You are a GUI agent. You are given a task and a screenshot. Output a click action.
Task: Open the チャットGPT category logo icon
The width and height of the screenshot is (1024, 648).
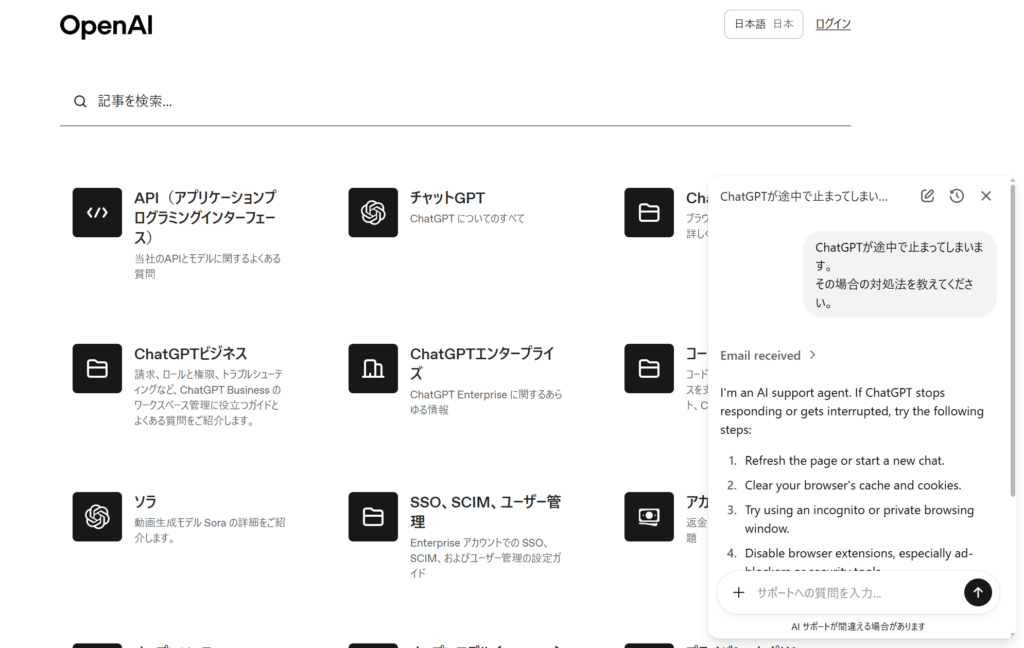pos(373,212)
